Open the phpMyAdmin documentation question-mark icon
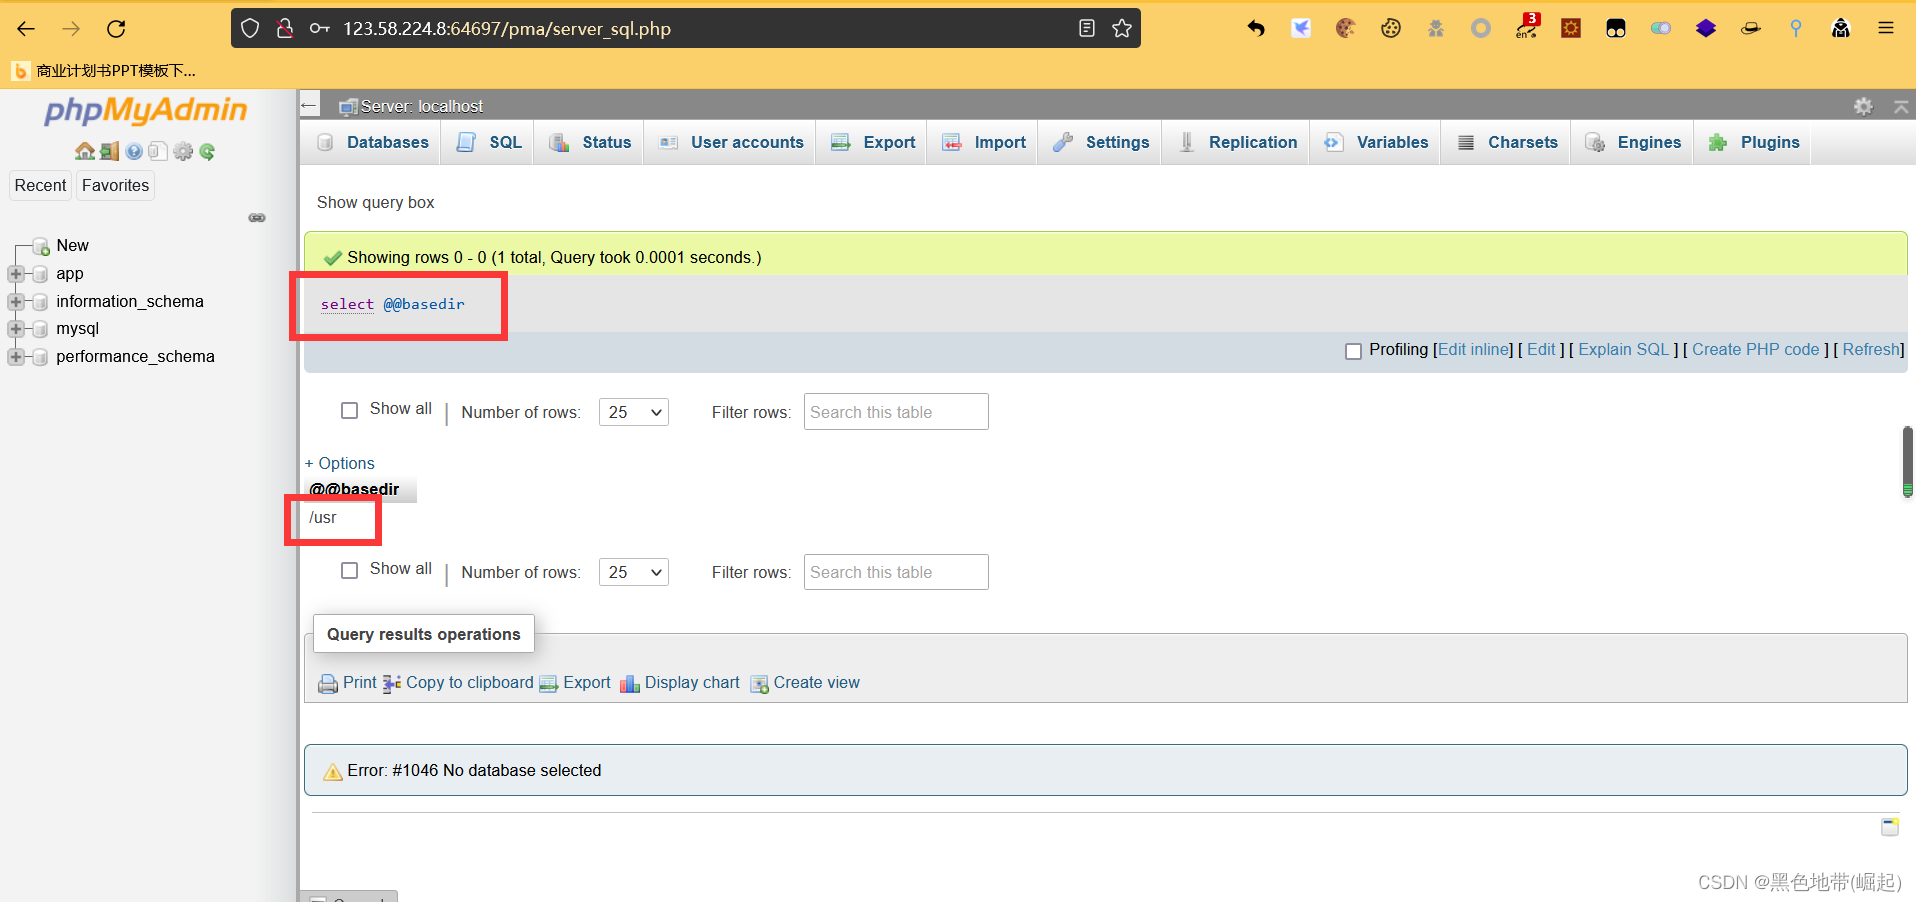 tap(132, 151)
